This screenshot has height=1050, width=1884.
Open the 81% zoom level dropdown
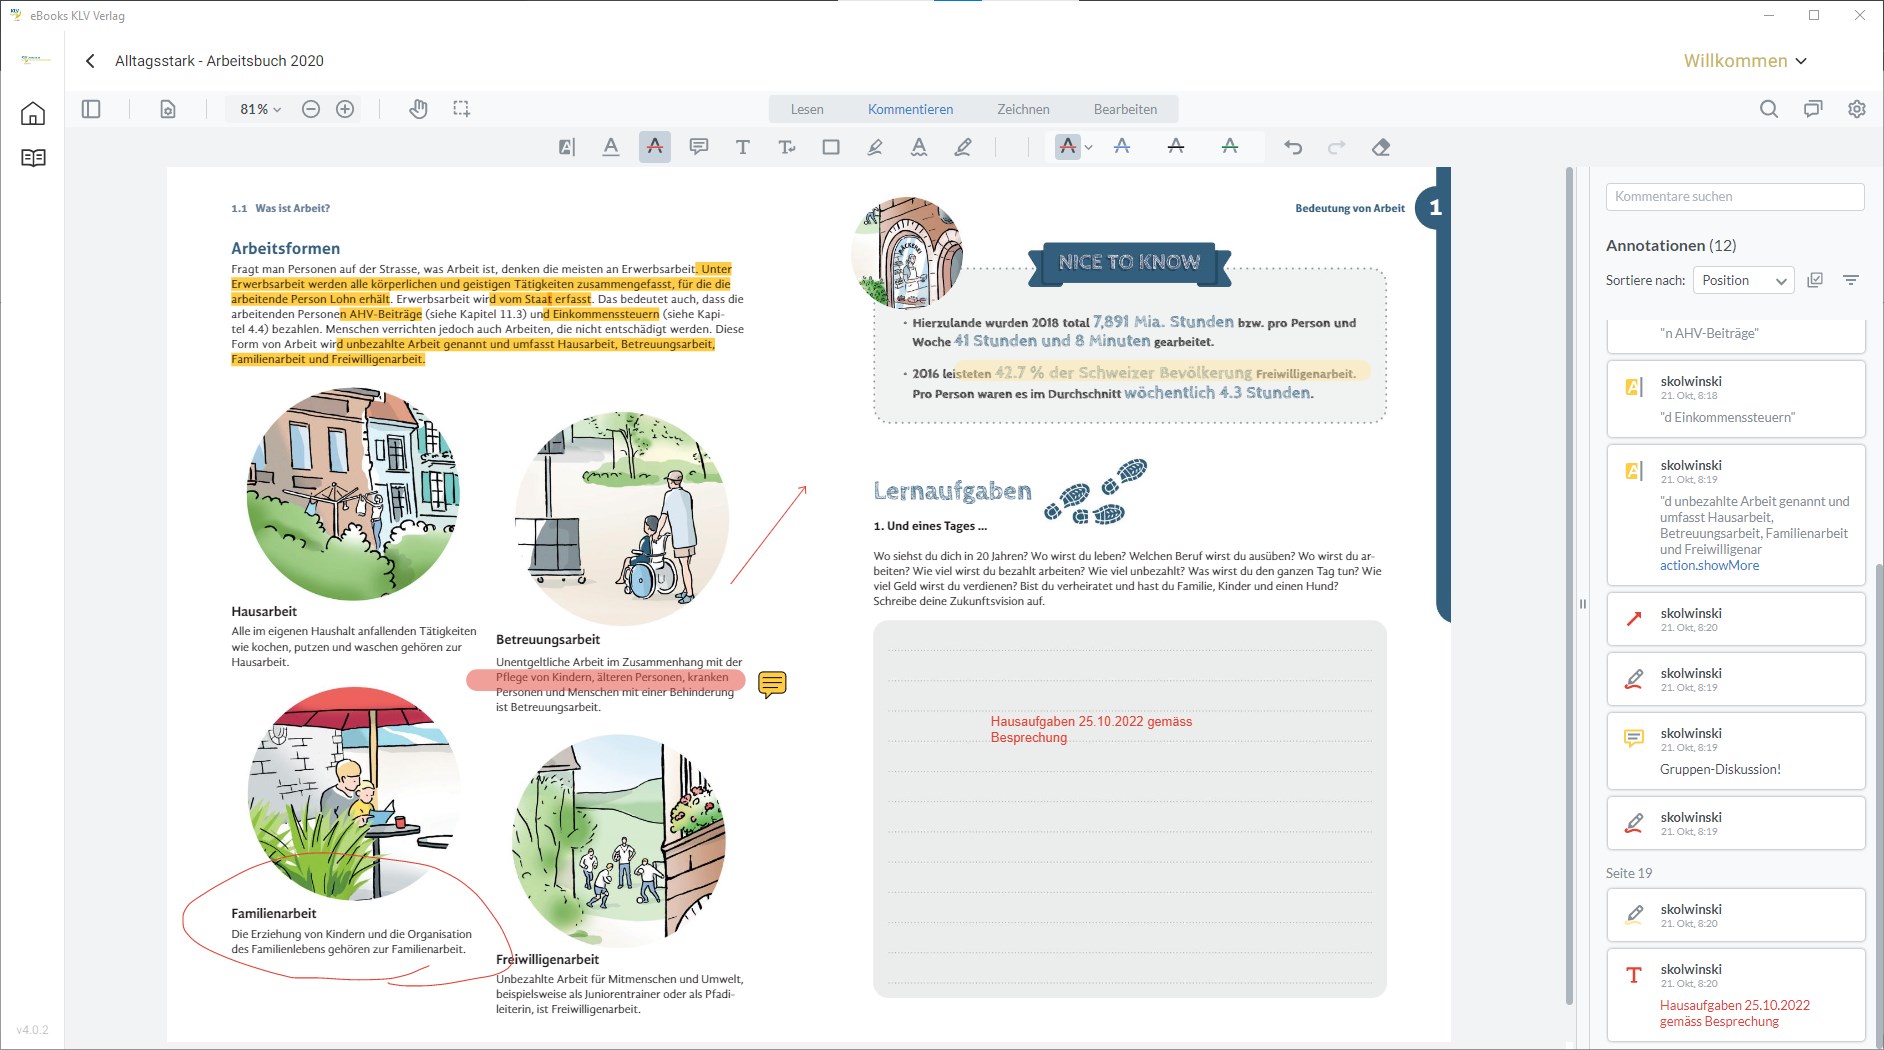pos(260,109)
